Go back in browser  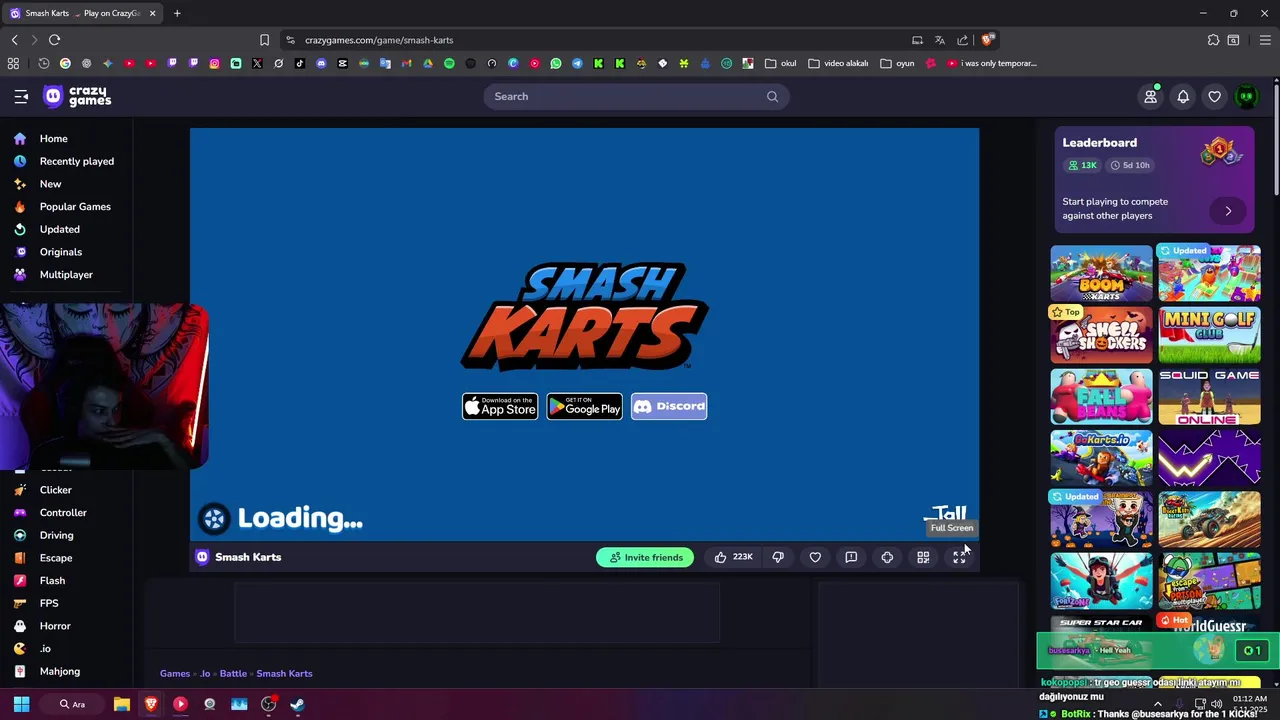tap(14, 40)
